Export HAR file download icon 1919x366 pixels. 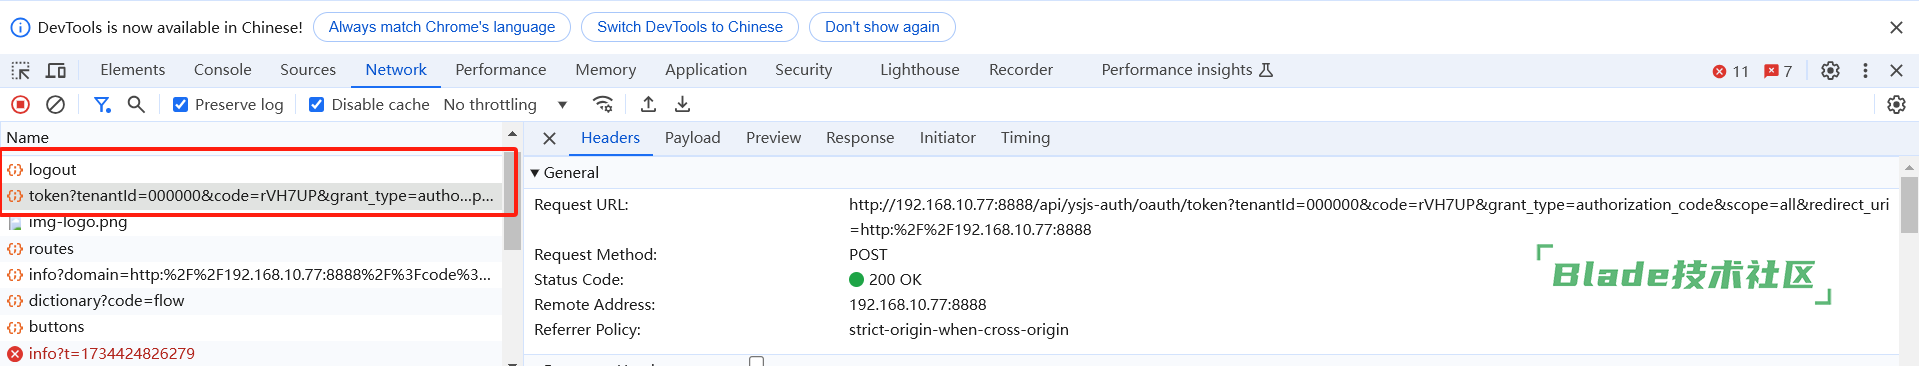(682, 104)
